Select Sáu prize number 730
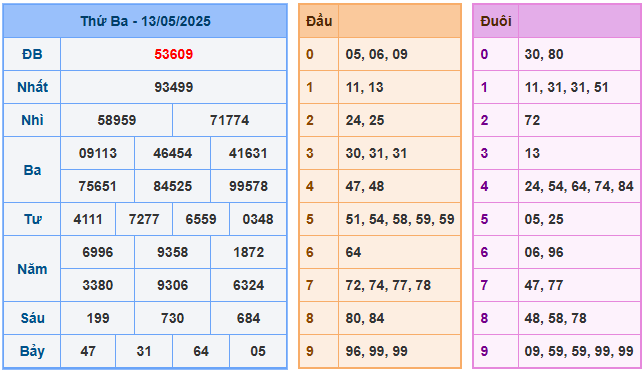The height and width of the screenshot is (370, 643). [x=172, y=318]
